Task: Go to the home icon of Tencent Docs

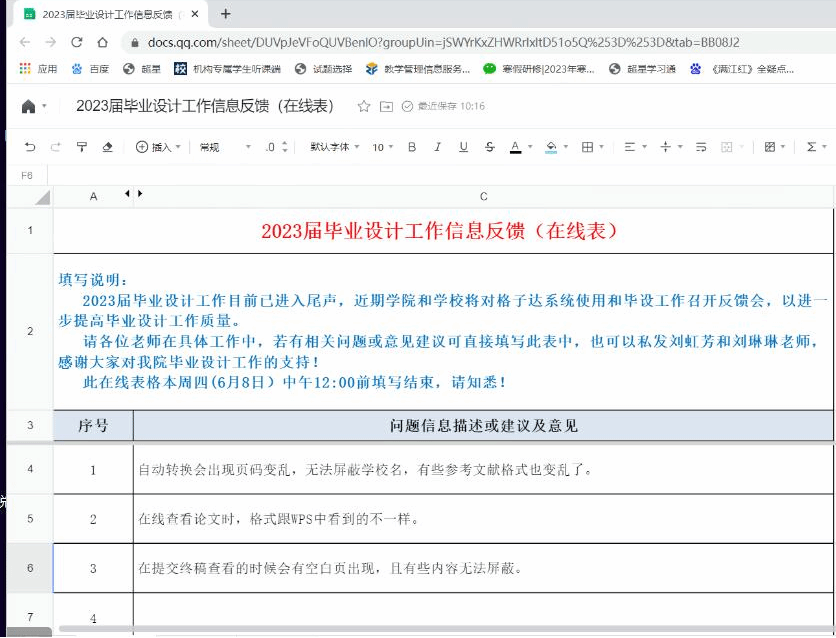Action: (29, 106)
